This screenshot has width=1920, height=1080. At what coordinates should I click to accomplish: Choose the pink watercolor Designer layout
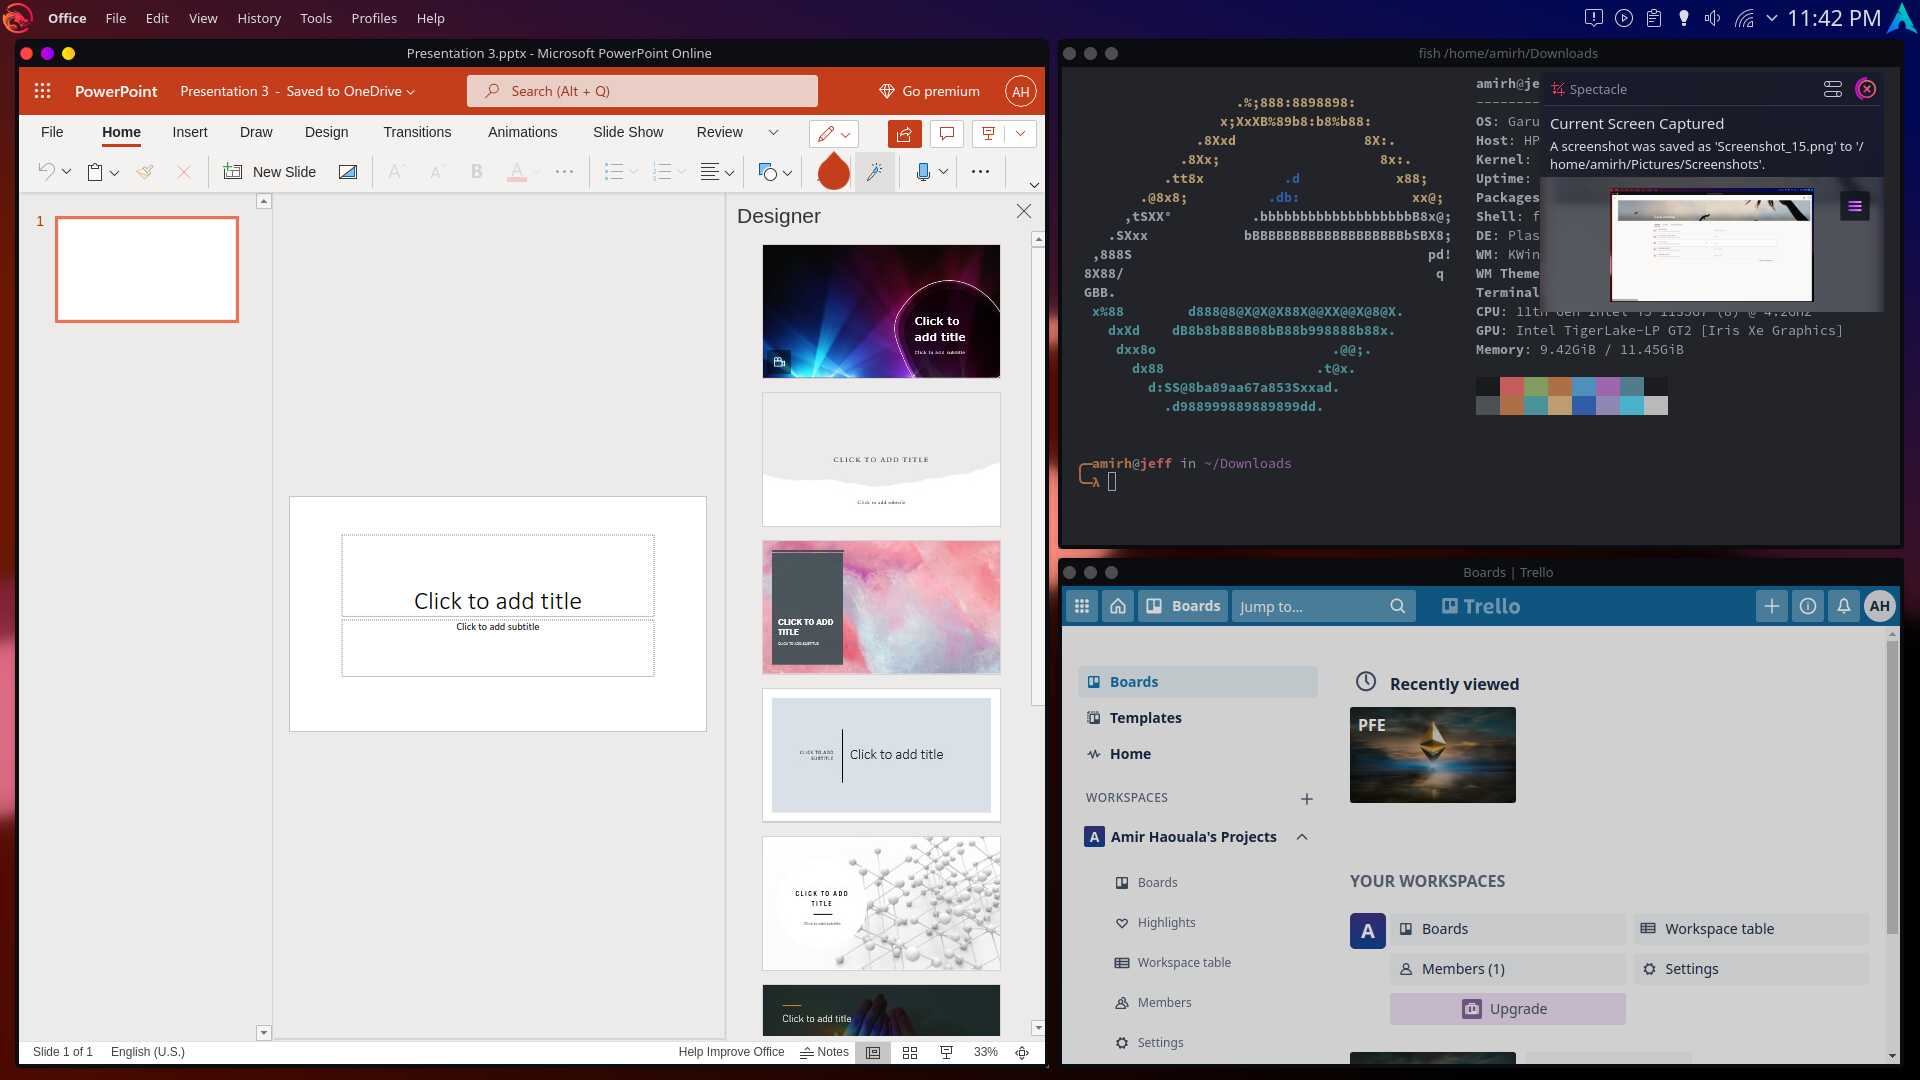pos(881,607)
